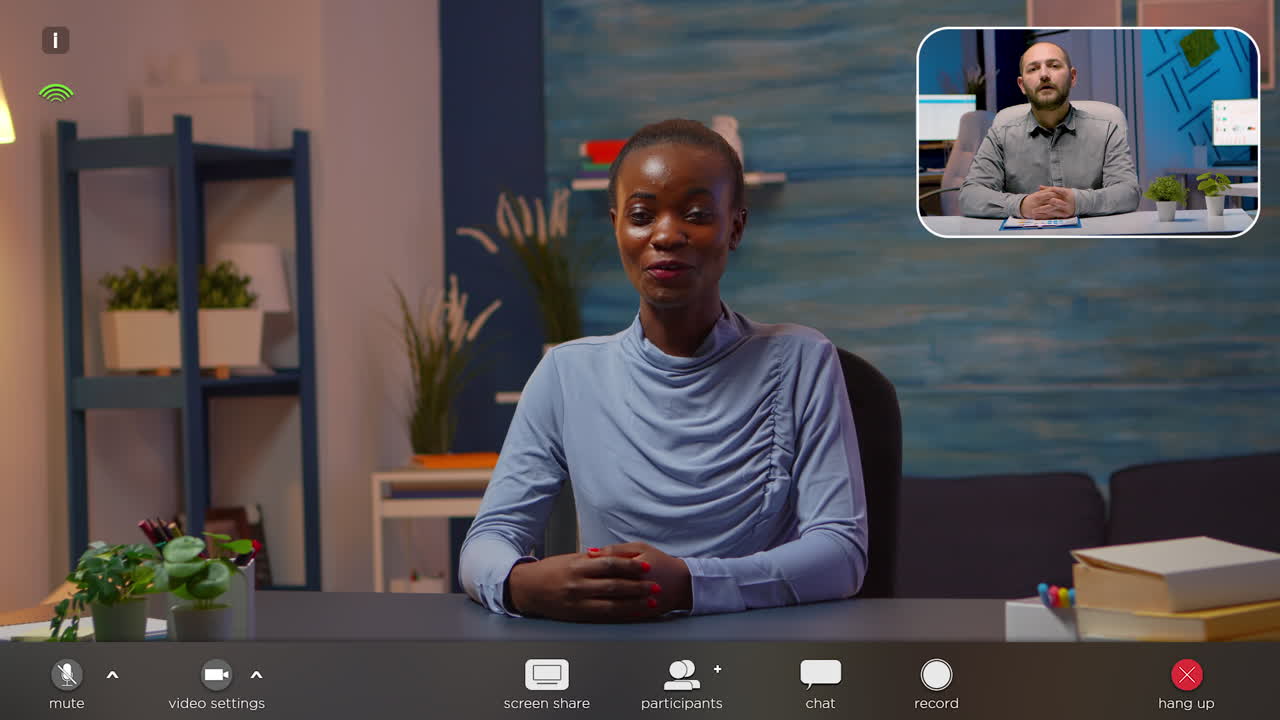
Task: Expand the arrow beside video settings
Action: (x=256, y=675)
